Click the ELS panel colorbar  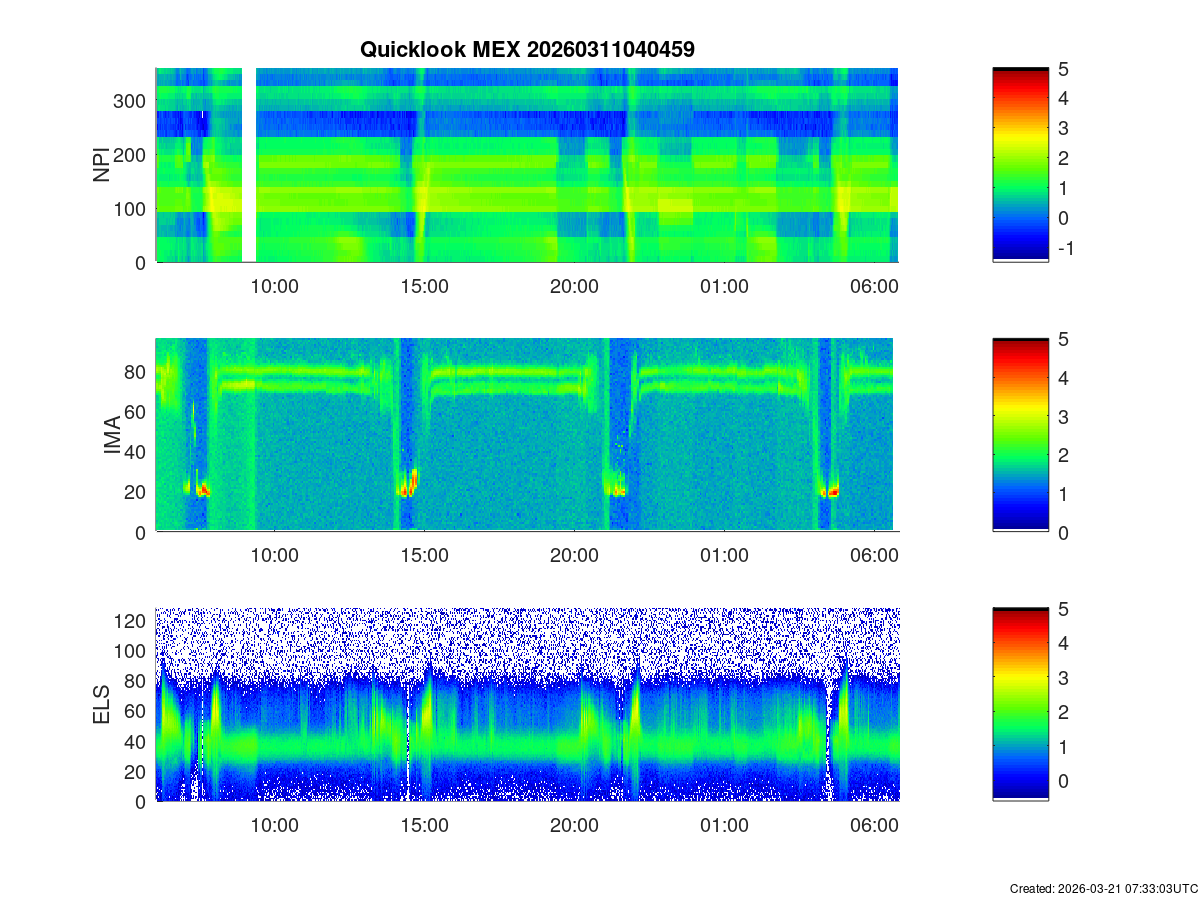1020,704
